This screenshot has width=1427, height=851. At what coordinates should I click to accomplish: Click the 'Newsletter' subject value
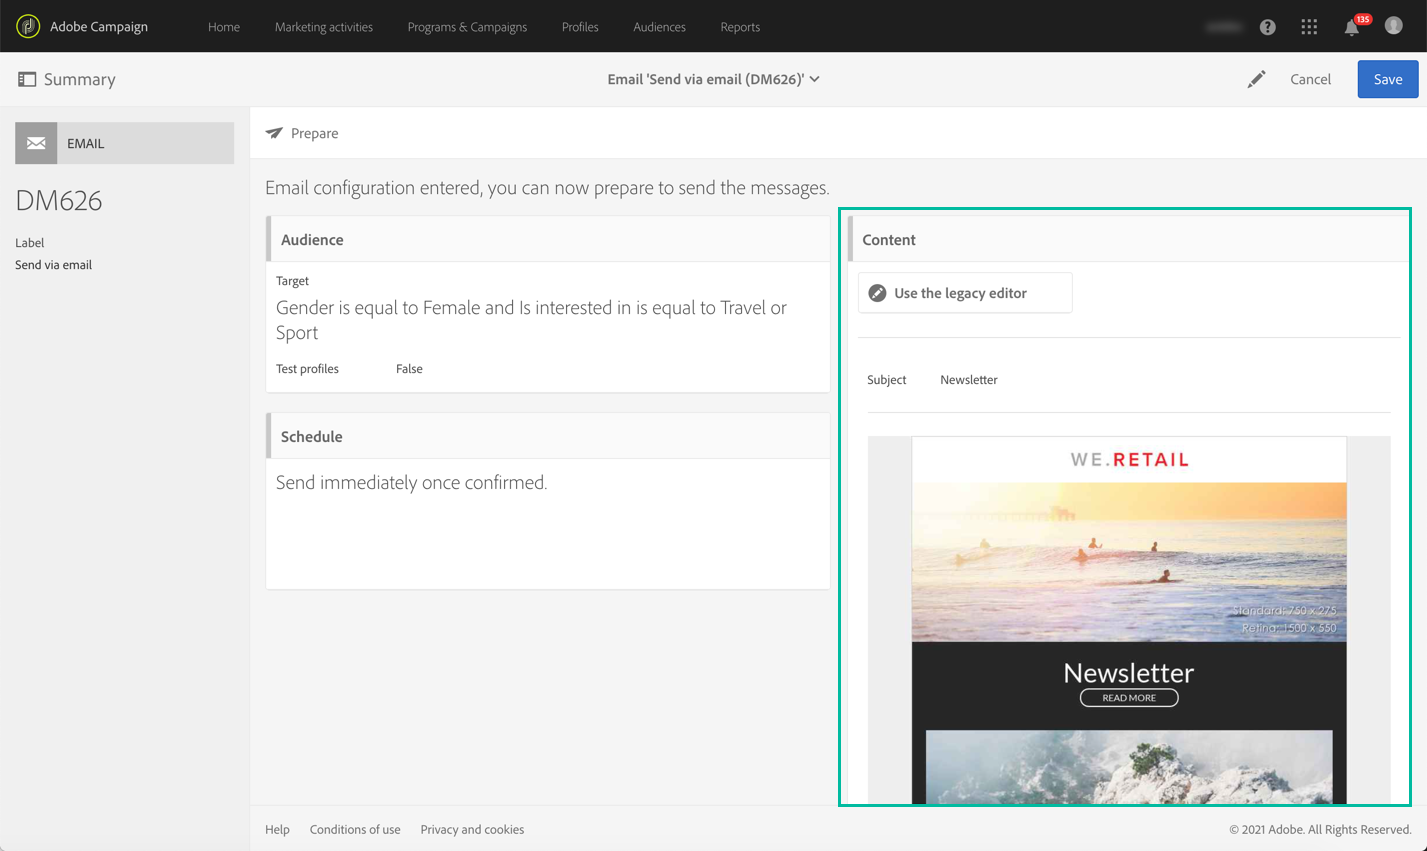969,380
